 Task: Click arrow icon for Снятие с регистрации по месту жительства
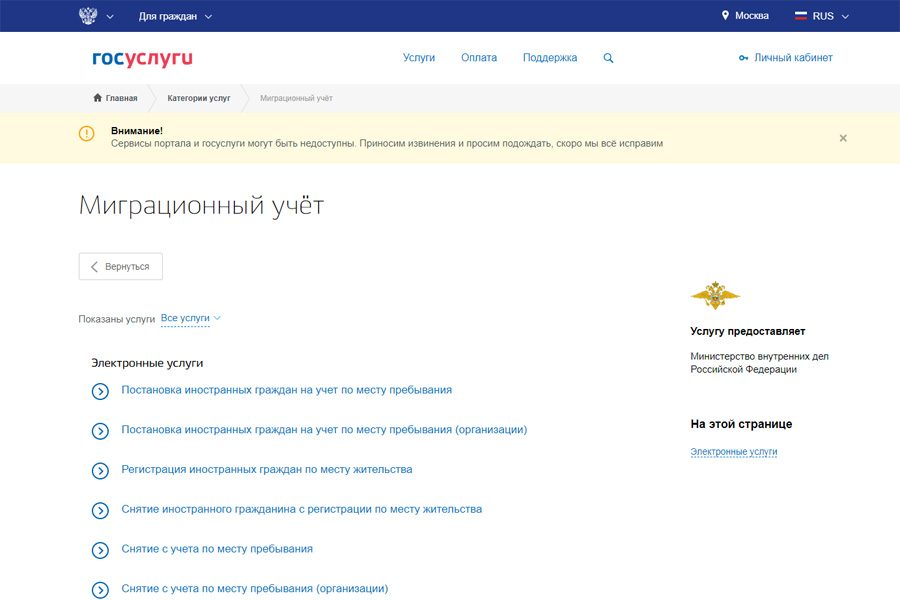100,510
